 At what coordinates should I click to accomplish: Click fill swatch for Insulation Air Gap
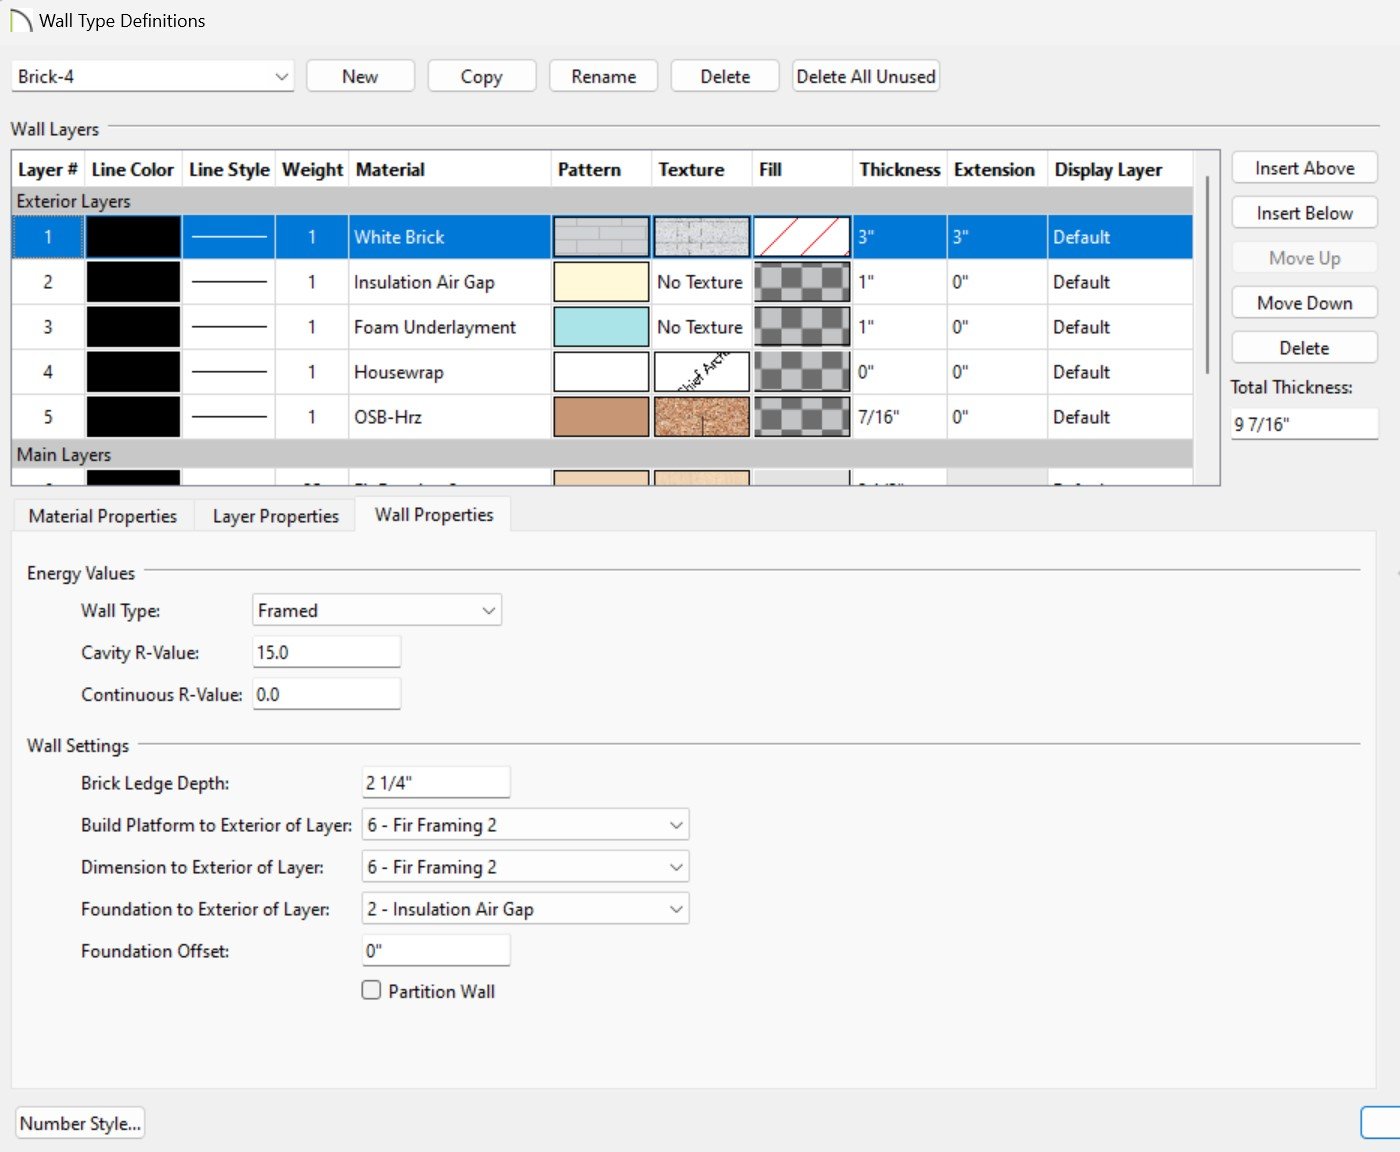[802, 282]
